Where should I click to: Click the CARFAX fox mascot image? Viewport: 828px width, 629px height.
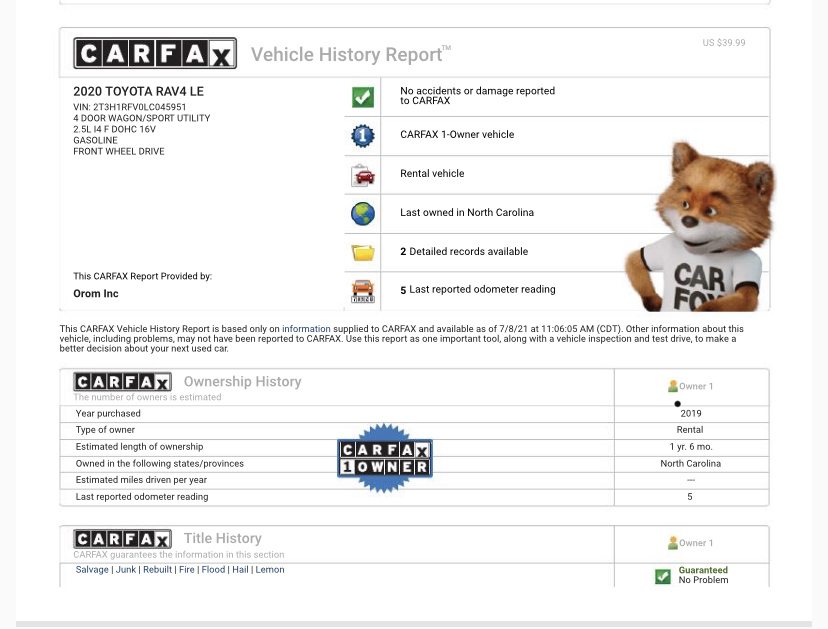(x=699, y=227)
